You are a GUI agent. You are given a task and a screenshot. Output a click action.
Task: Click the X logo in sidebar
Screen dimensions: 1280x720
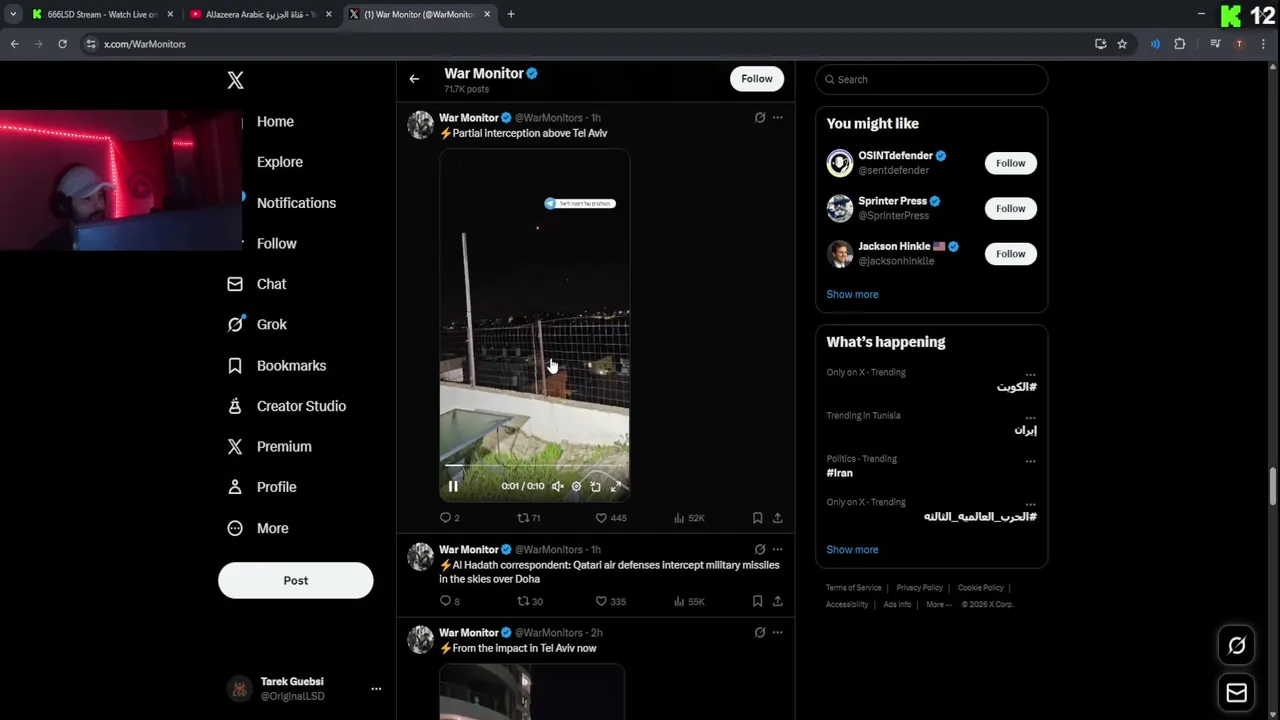235,80
